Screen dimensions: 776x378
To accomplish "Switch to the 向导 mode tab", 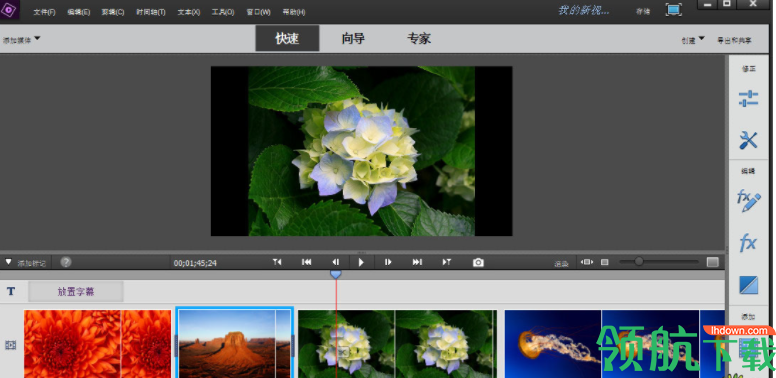I will (353, 39).
